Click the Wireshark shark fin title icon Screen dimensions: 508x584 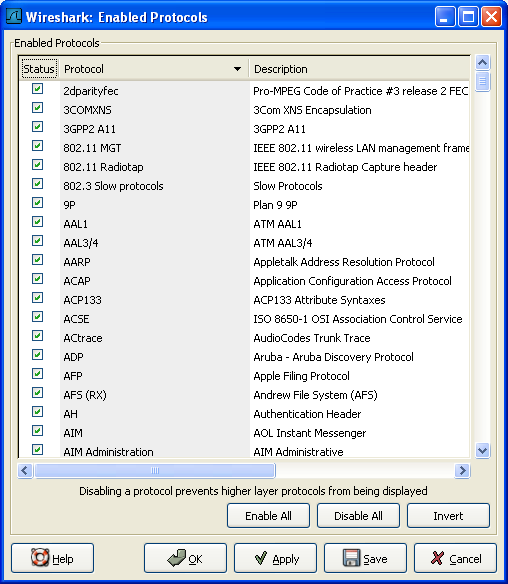tap(14, 16)
